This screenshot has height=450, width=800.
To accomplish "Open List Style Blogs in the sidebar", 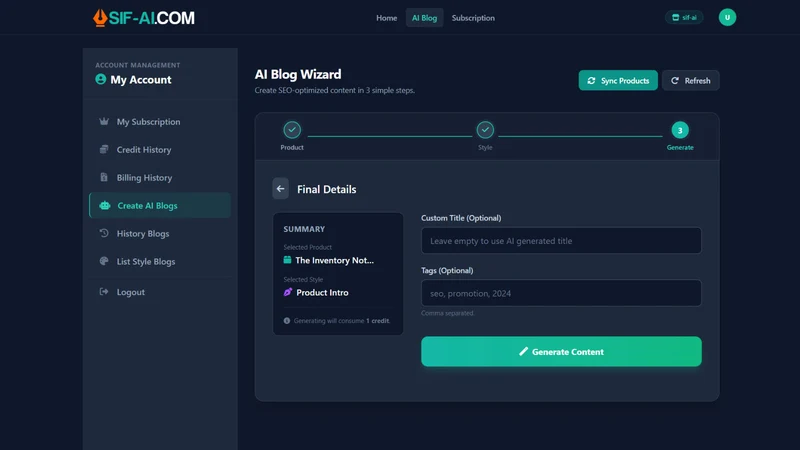I will click(x=160, y=261).
